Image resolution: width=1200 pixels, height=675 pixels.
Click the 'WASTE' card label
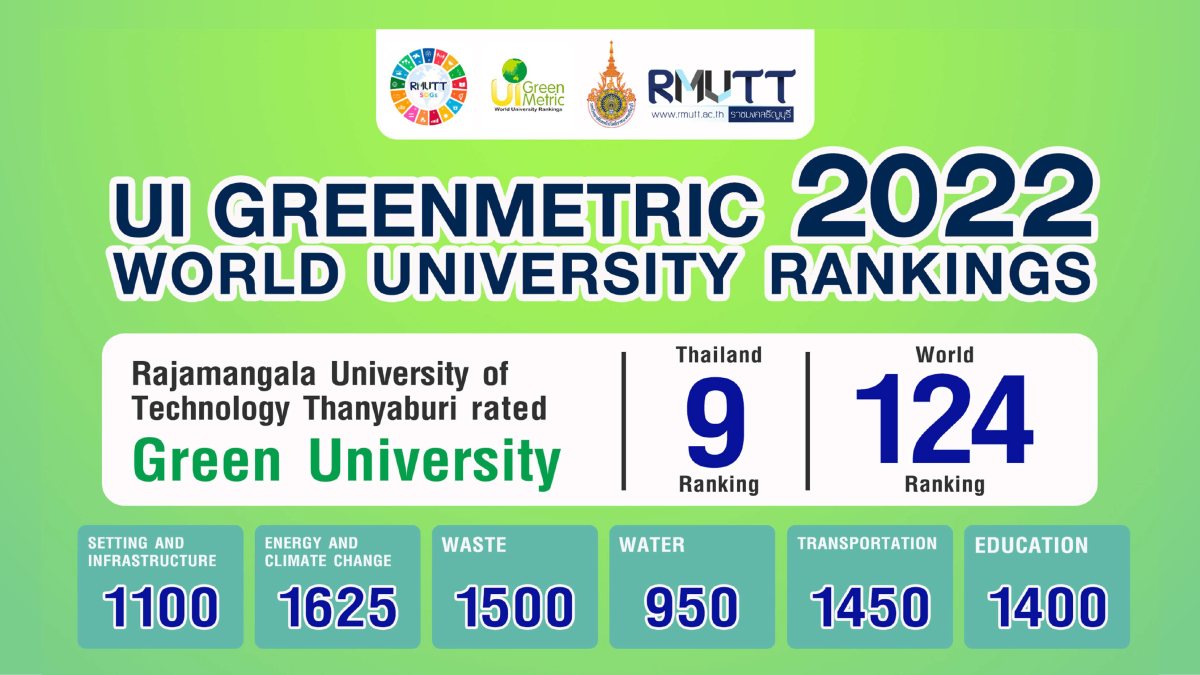click(x=474, y=546)
